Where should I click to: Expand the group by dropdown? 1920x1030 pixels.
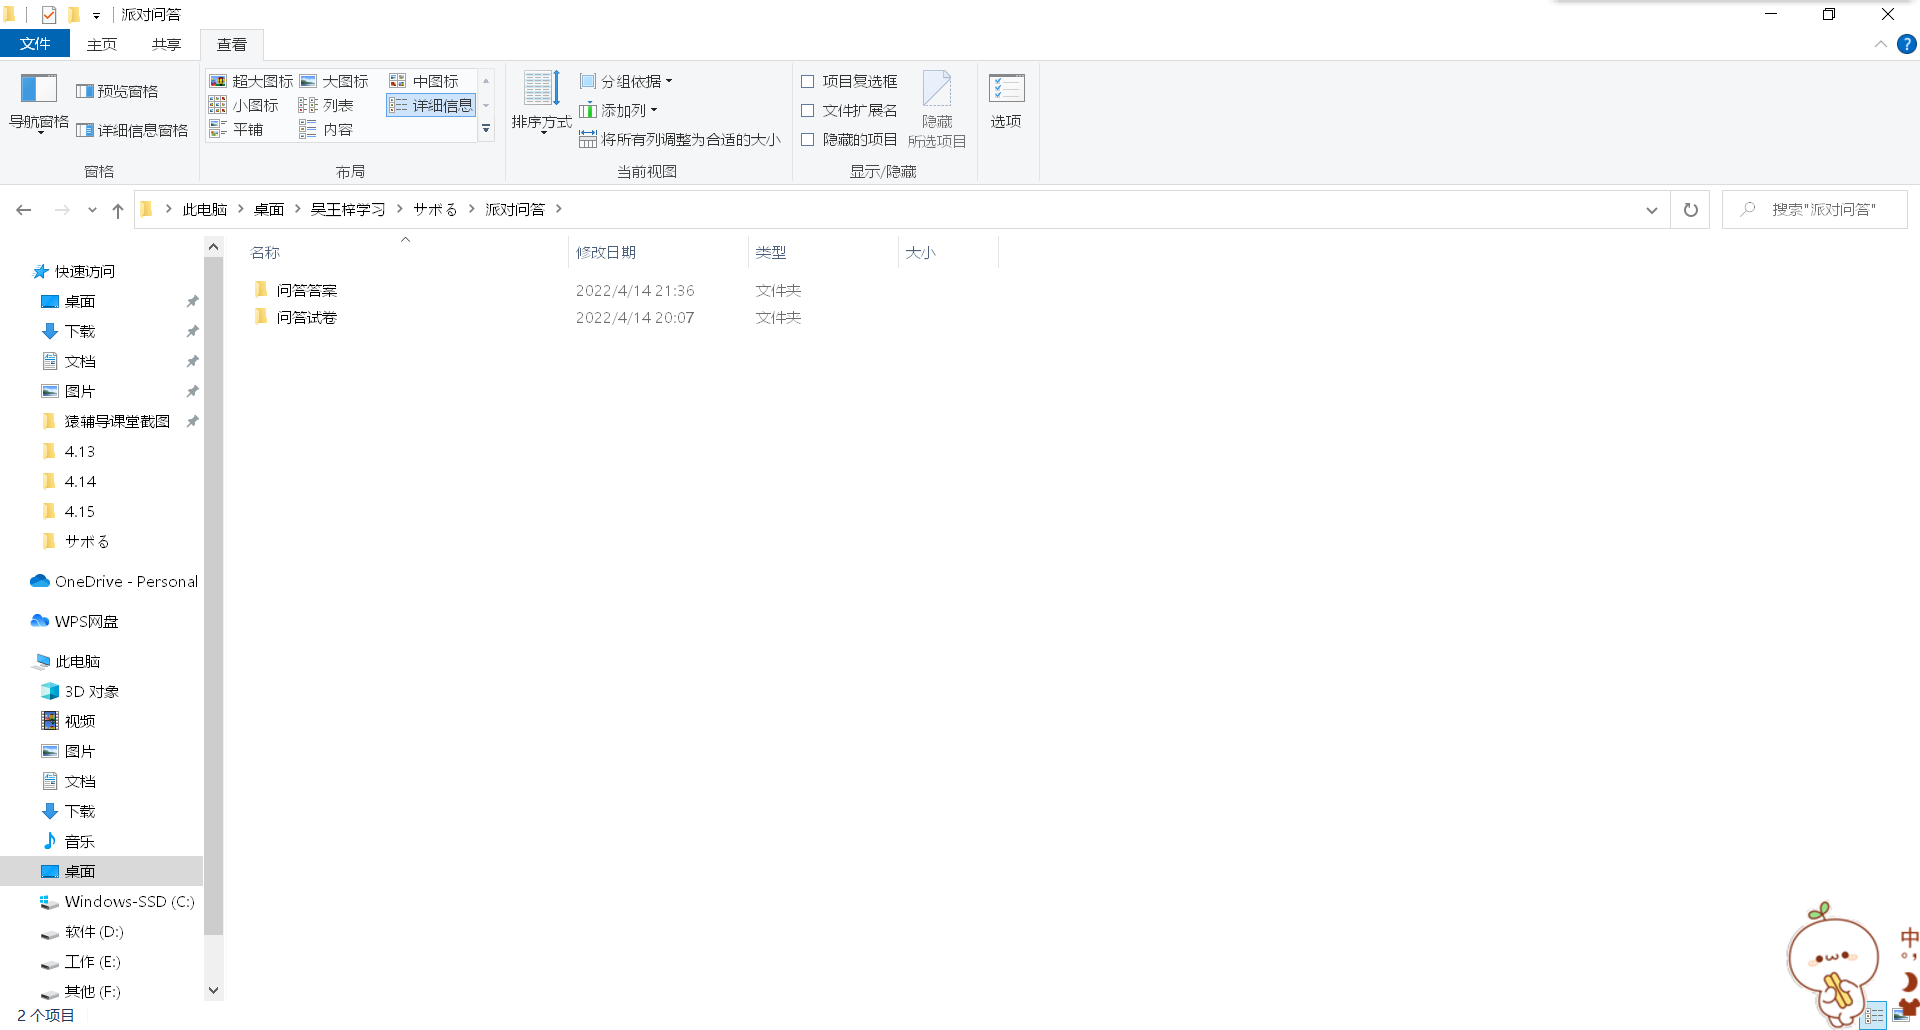click(x=627, y=81)
